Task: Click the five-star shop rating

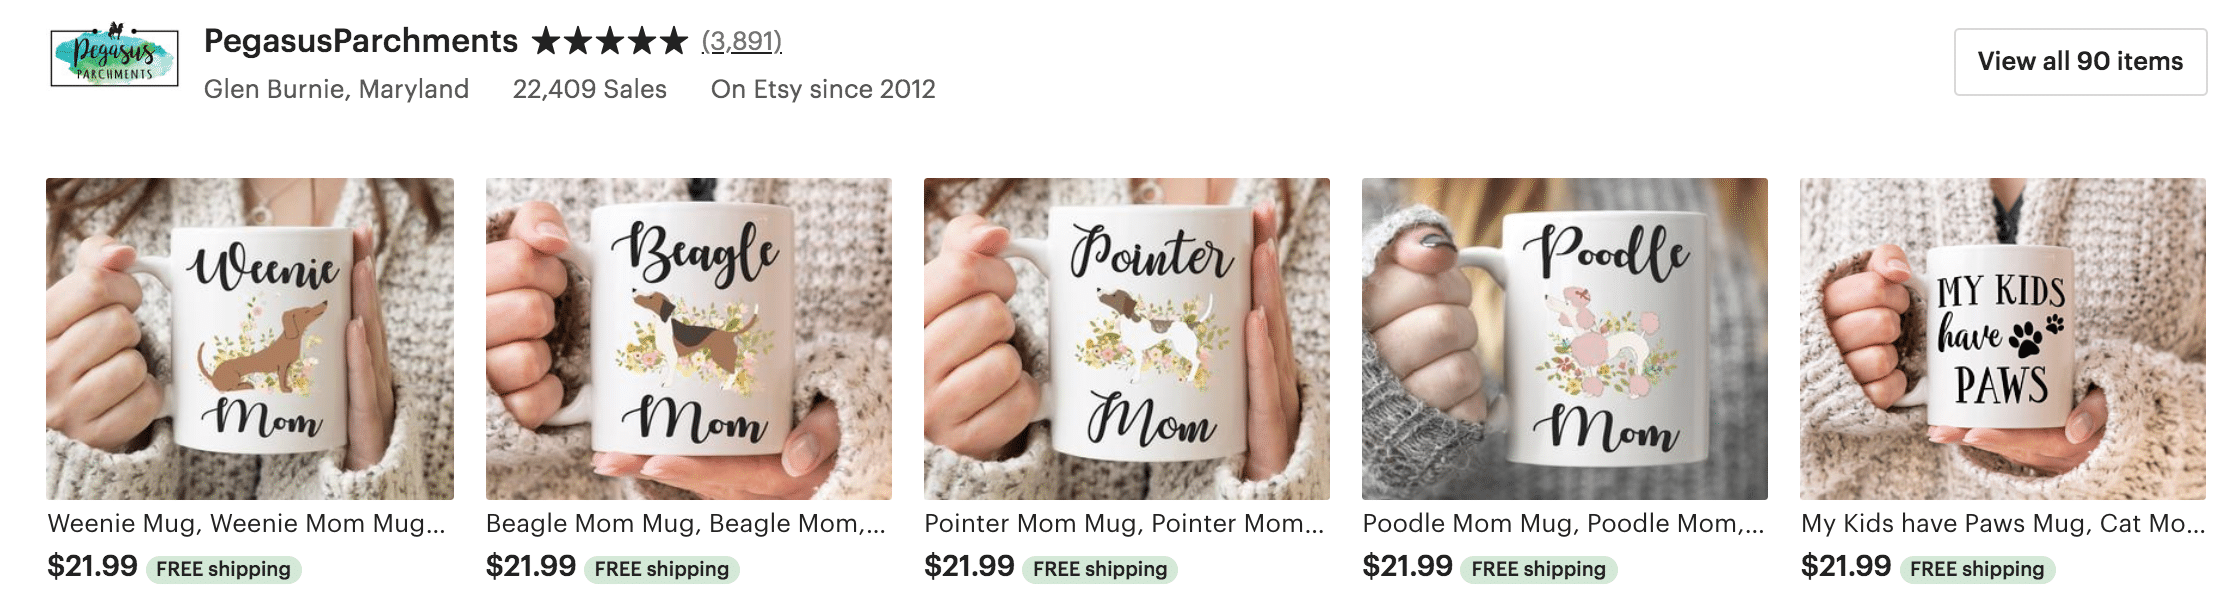Action: click(x=609, y=41)
